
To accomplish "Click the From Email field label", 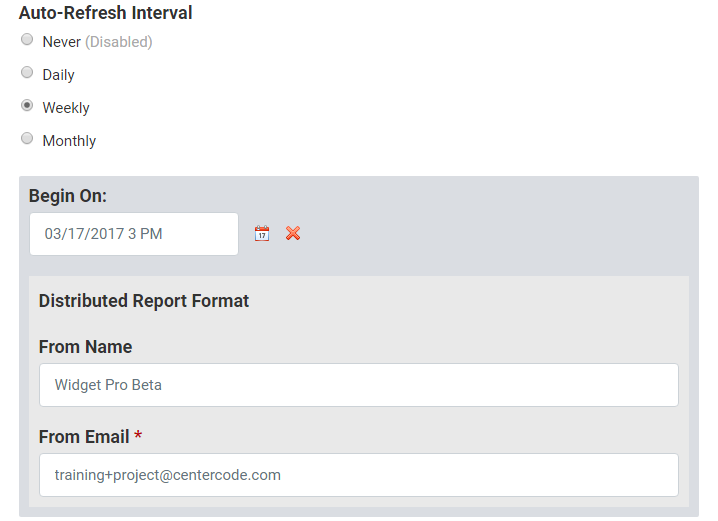I will pyautogui.click(x=84, y=437).
